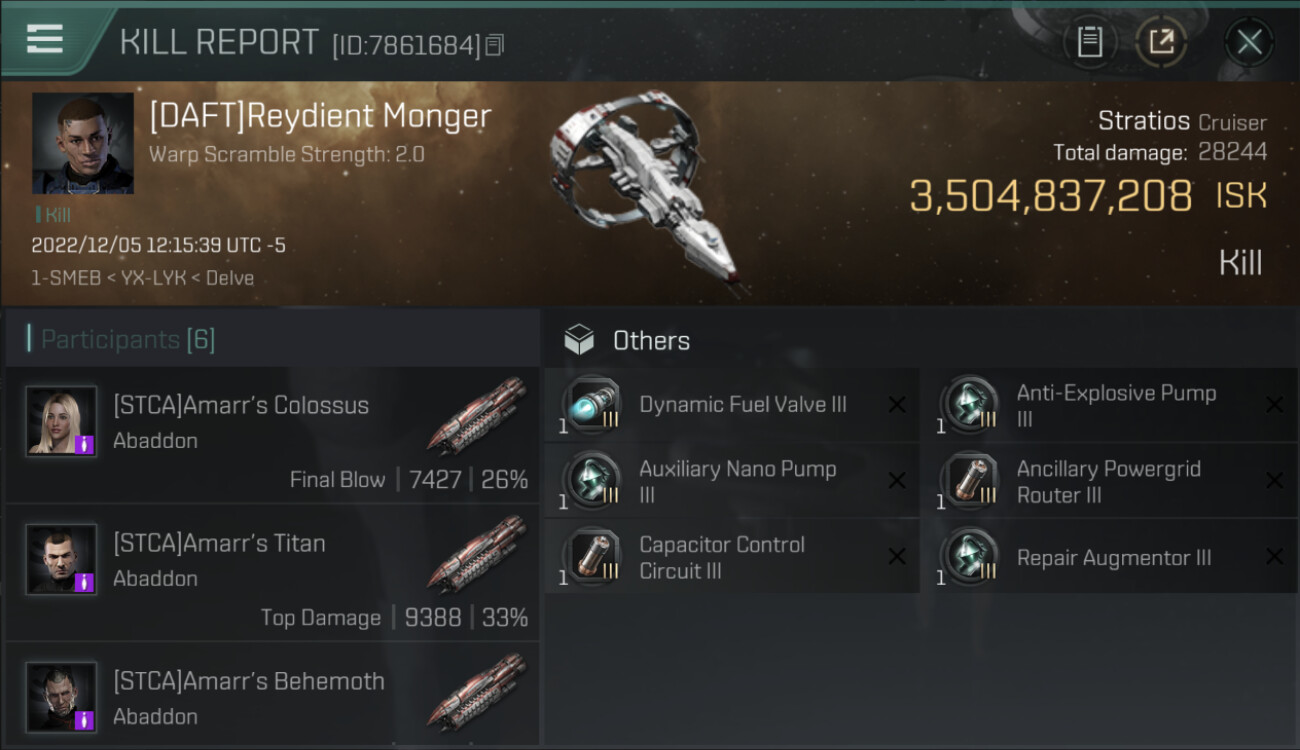View Reydient Monger's pilot portrait
The image size is (1300, 750).
pyautogui.click(x=82, y=143)
